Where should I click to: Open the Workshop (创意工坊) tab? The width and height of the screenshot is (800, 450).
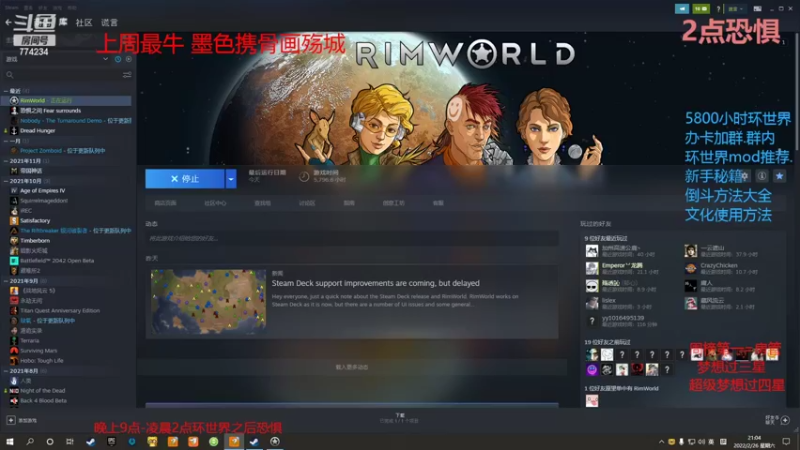click(x=393, y=203)
